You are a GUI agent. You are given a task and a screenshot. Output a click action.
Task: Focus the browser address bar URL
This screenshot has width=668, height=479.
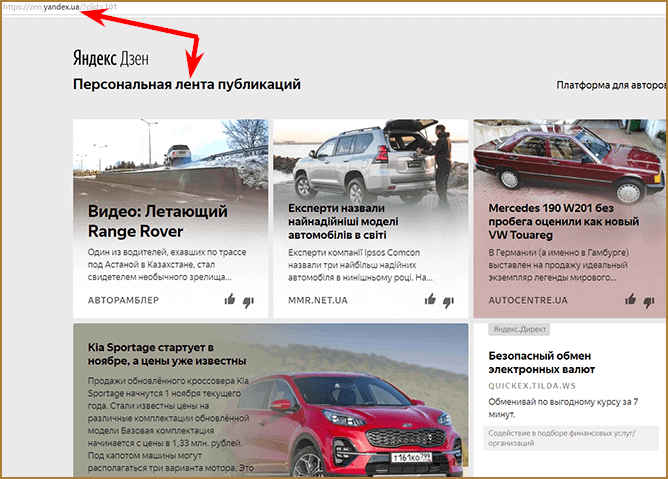60,7
